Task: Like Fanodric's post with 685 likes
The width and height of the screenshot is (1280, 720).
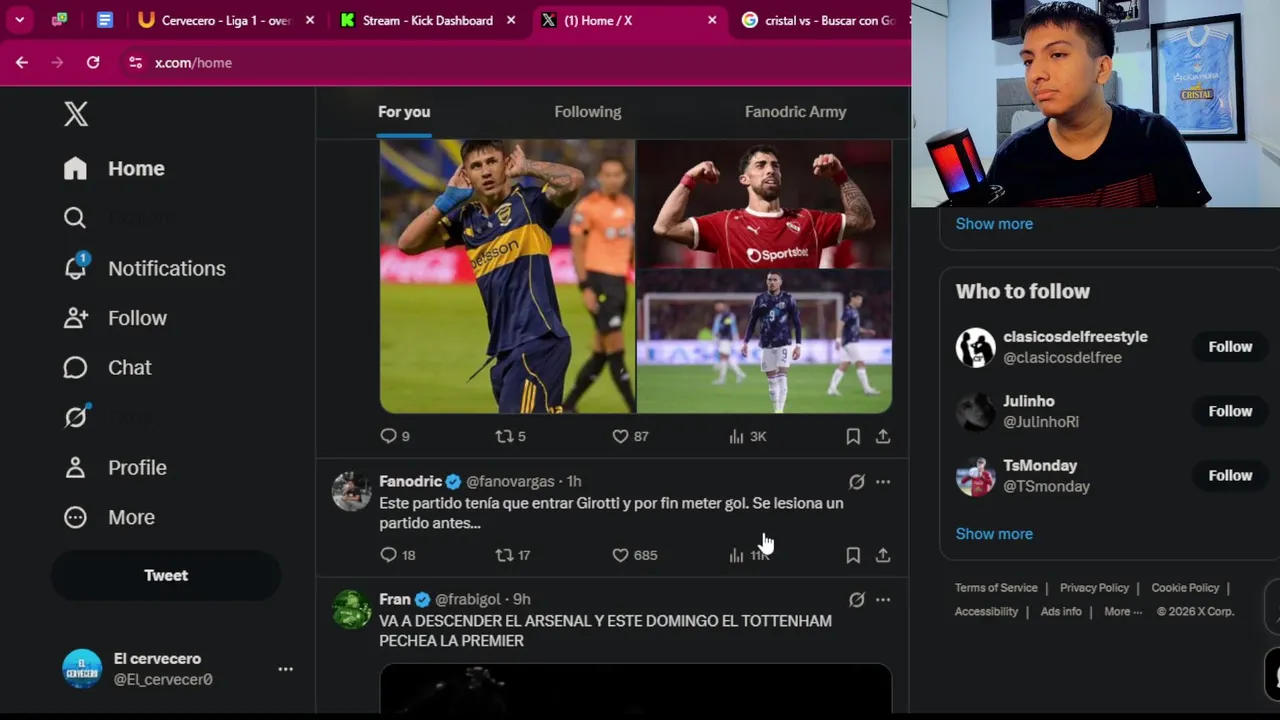Action: pyautogui.click(x=634, y=555)
